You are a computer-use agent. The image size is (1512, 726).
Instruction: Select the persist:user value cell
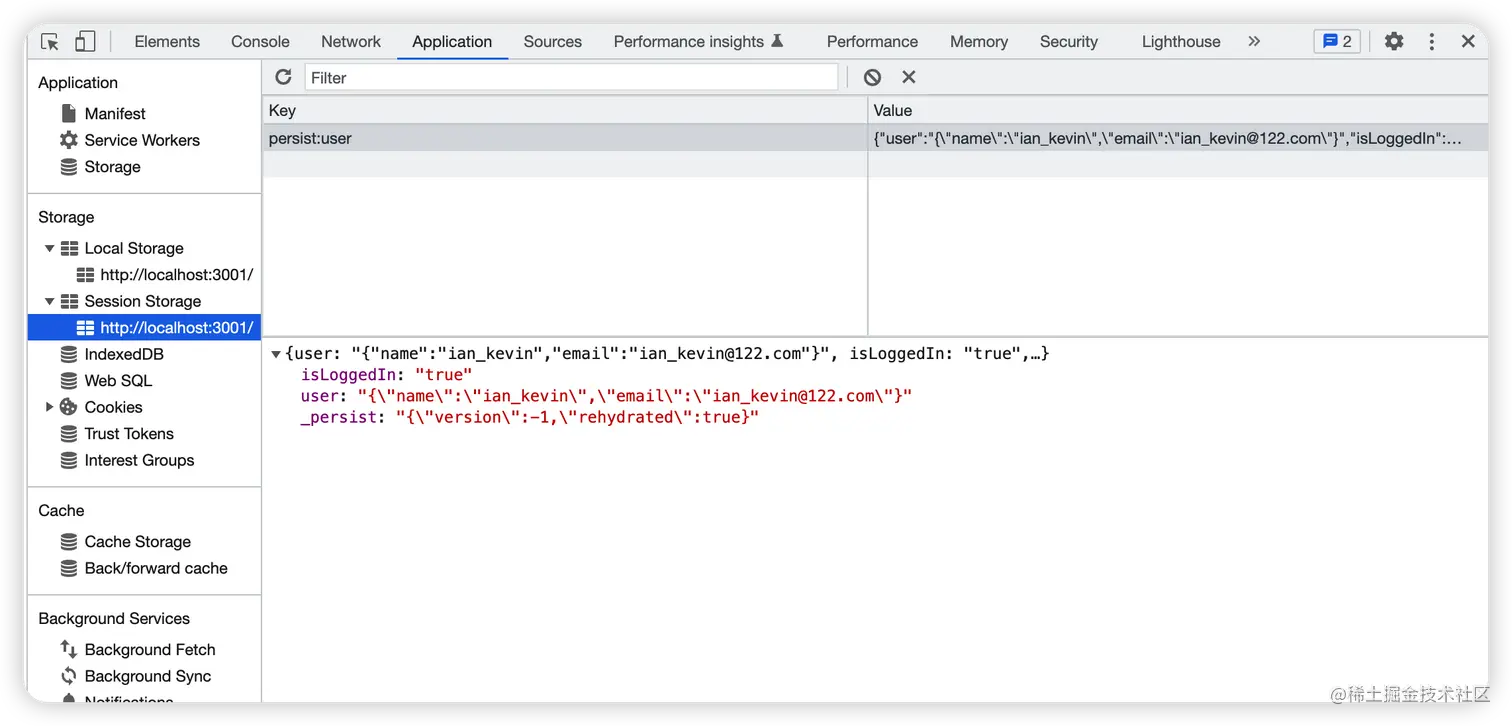(1178, 138)
